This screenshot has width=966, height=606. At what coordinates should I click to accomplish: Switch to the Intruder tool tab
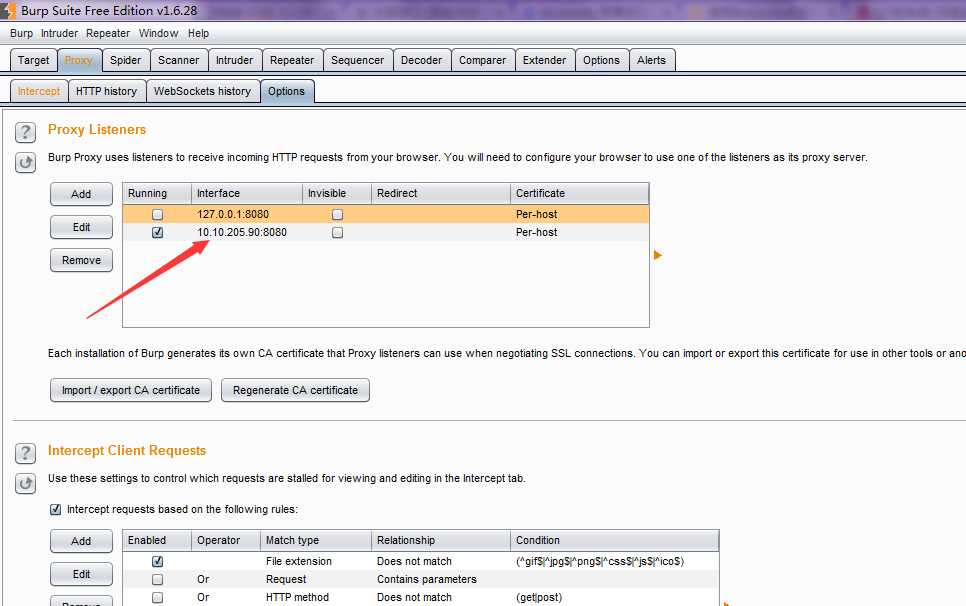[x=234, y=60]
